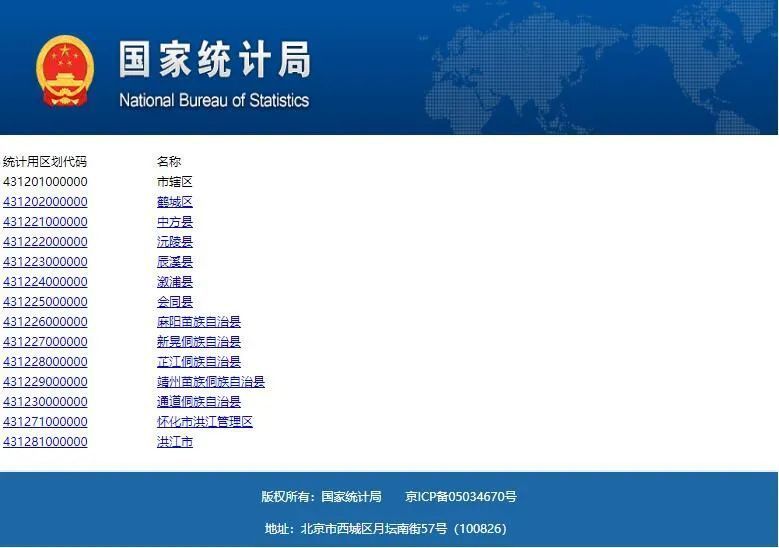This screenshot has height=548, width=779.
Task: Open code link 431223000000
Action: [x=45, y=261]
